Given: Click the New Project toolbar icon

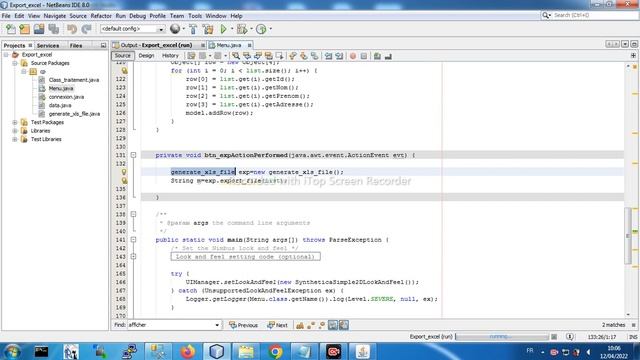Looking at the screenshot, I should coord(24,29).
